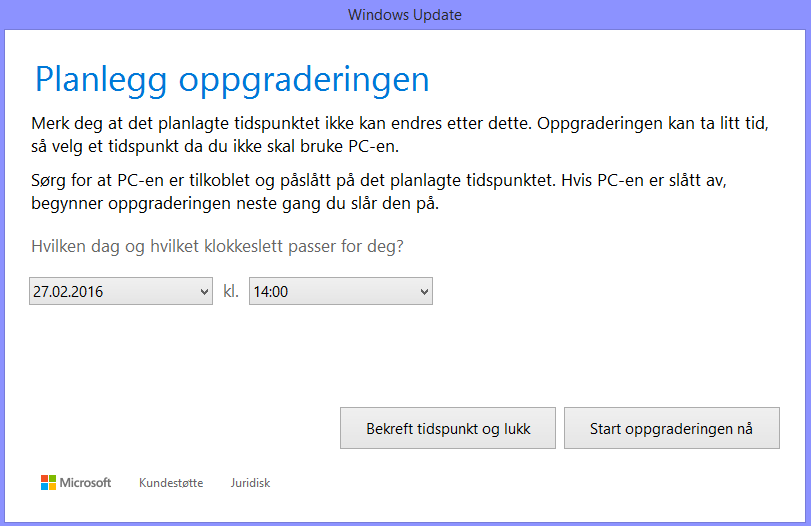Click the question text Hvilken dag og hvilket klokkeslett
This screenshot has width=811, height=526.
tap(217, 246)
